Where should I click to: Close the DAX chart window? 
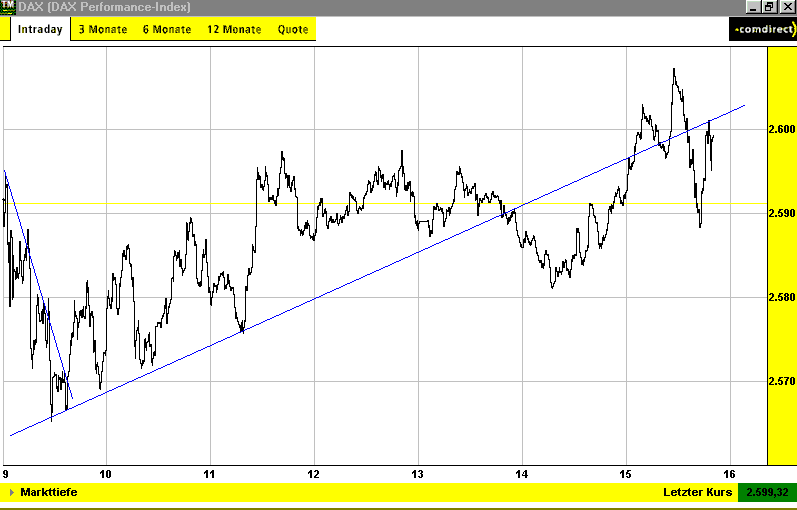787,7
